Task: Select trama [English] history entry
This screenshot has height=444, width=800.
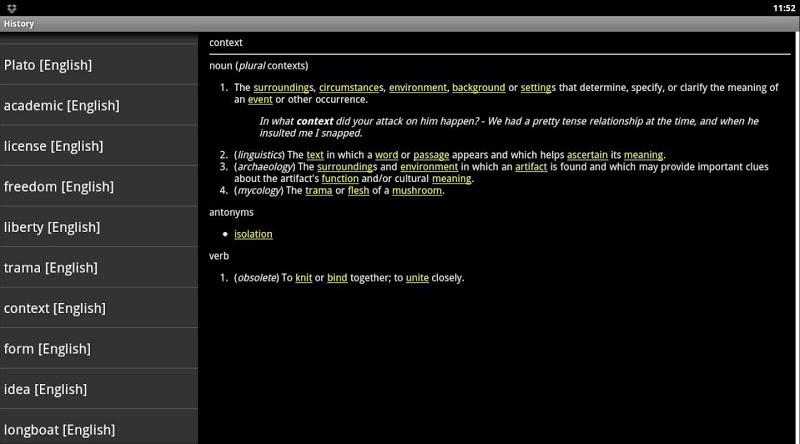Action: pyautogui.click(x=50, y=268)
